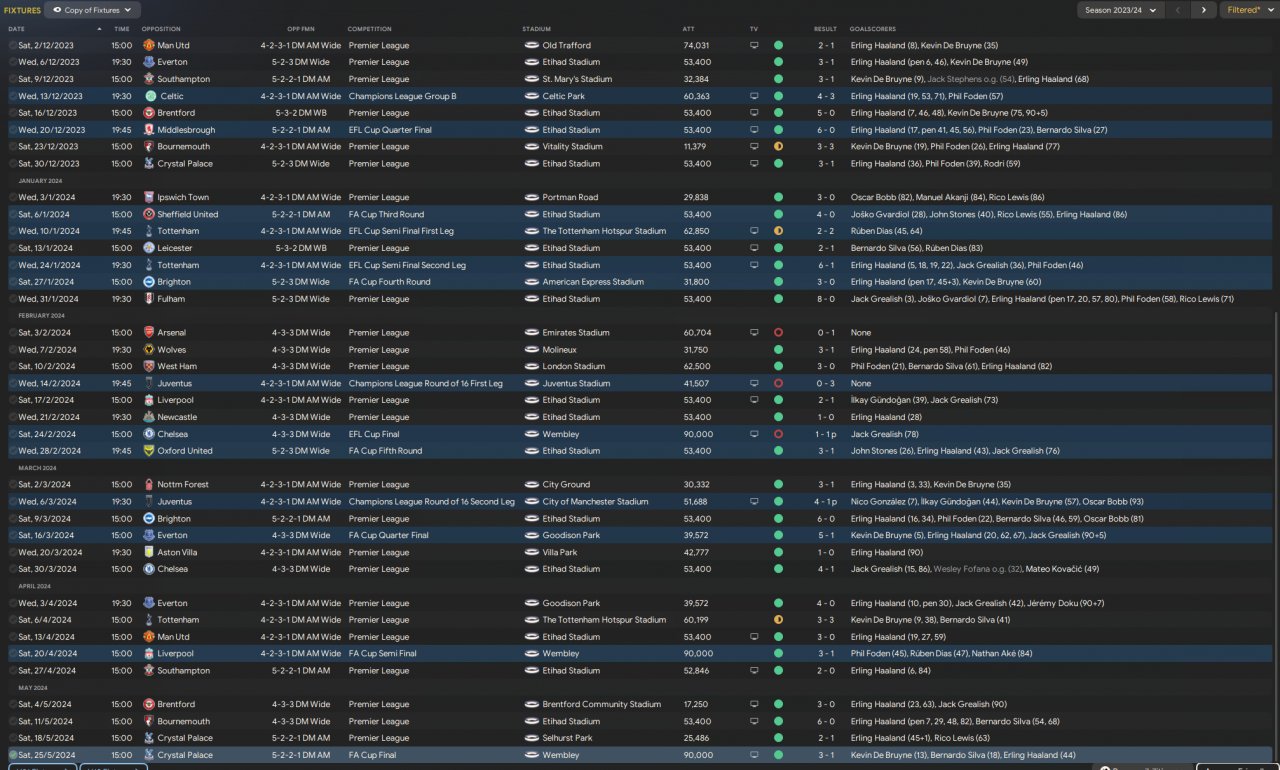Viewport: 1280px width, 770px height.
Task: Click the Oxford United opposition name
Action: pos(185,451)
